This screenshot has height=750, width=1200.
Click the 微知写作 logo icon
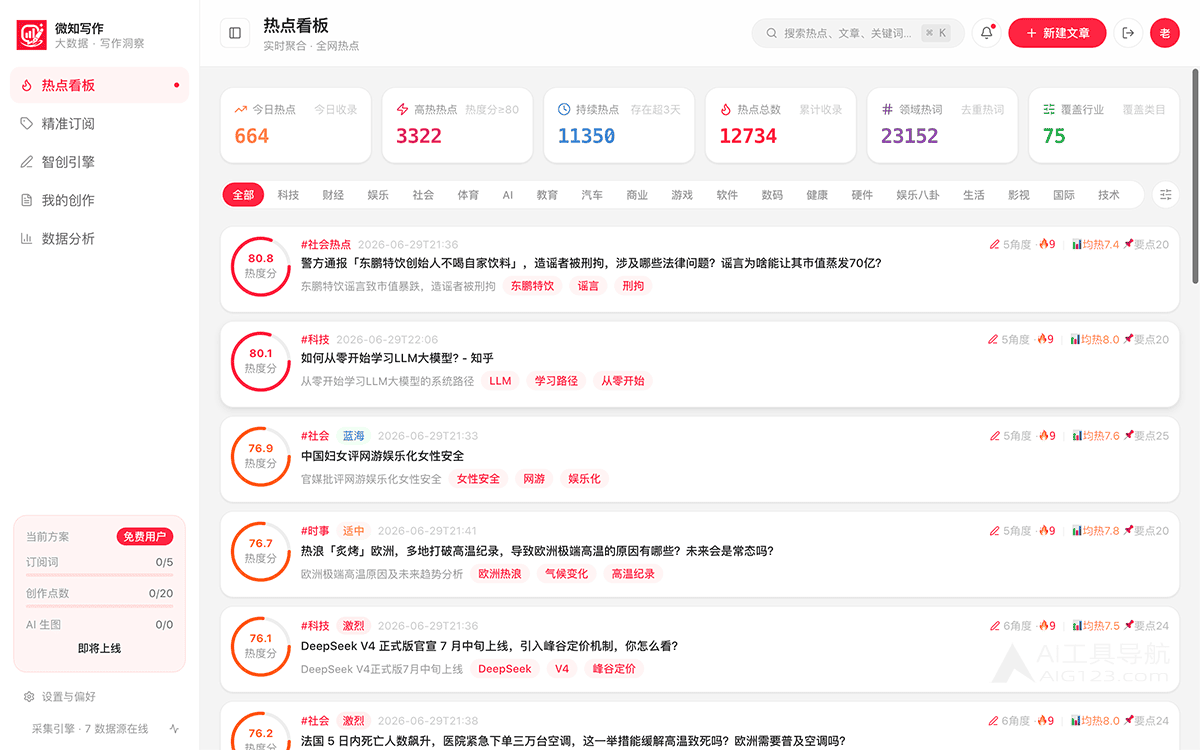click(32, 35)
